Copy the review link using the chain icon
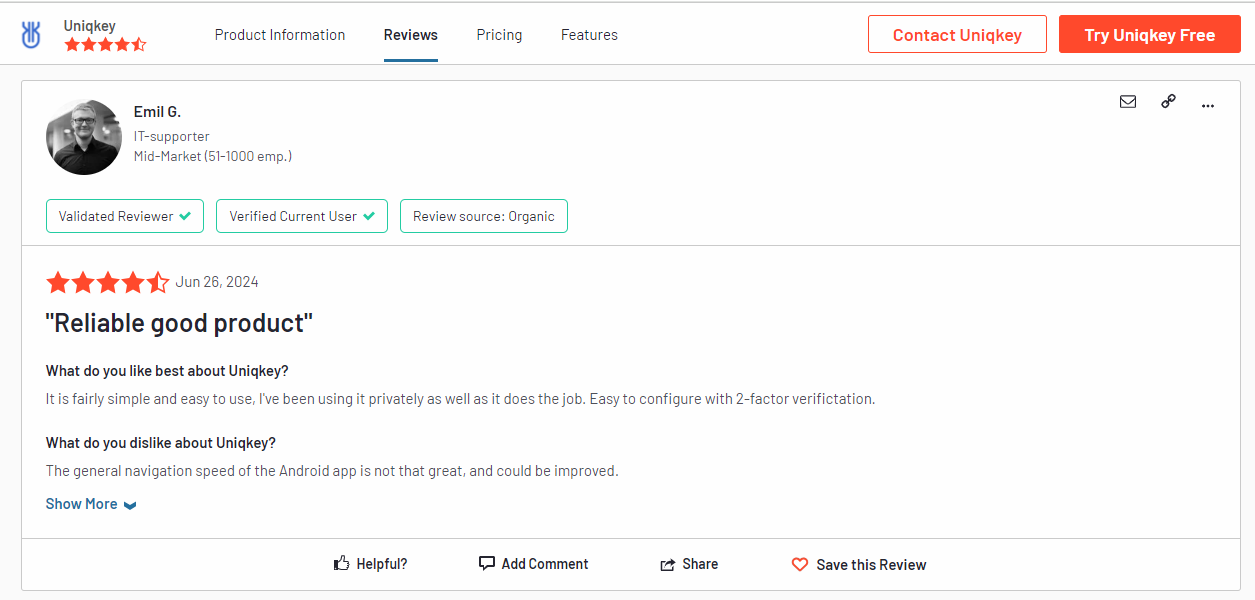 pyautogui.click(x=1168, y=101)
